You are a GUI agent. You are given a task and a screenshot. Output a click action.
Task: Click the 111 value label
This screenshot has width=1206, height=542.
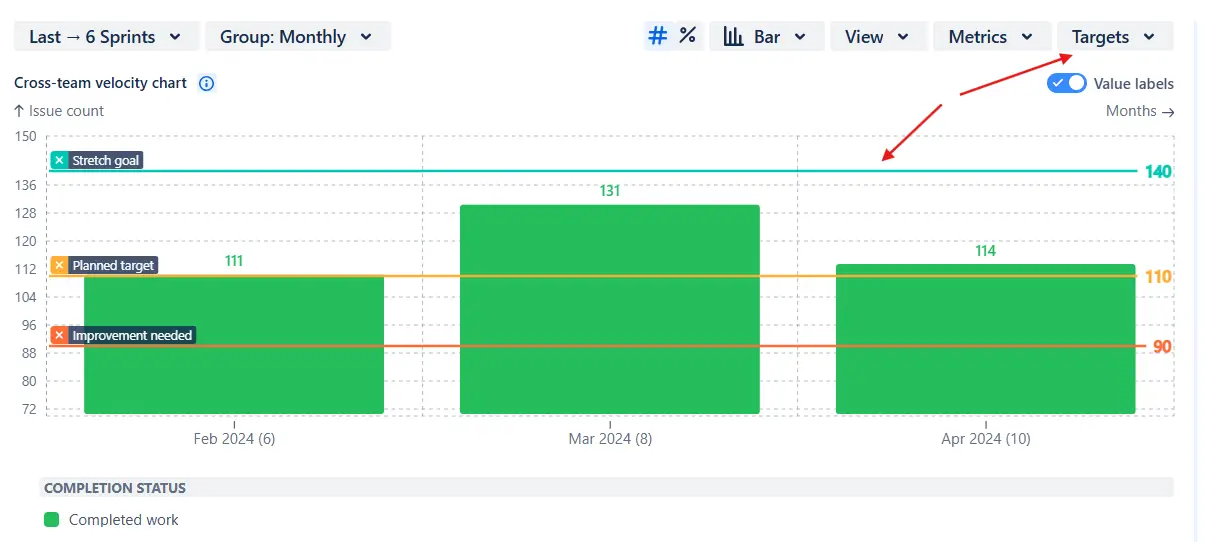click(x=234, y=261)
